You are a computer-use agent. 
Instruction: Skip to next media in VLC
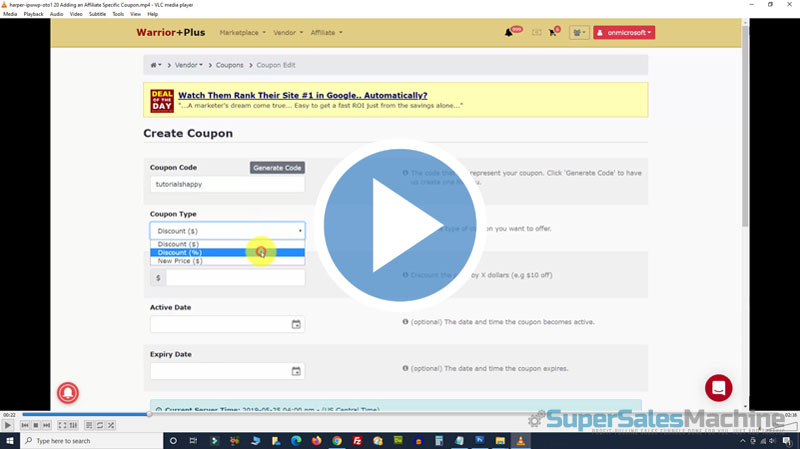[47, 425]
